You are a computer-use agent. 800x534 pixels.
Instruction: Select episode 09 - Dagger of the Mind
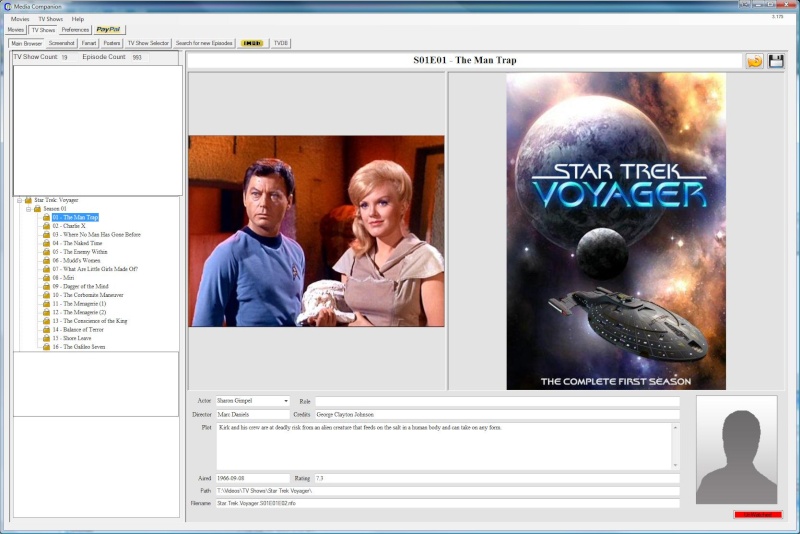80,287
